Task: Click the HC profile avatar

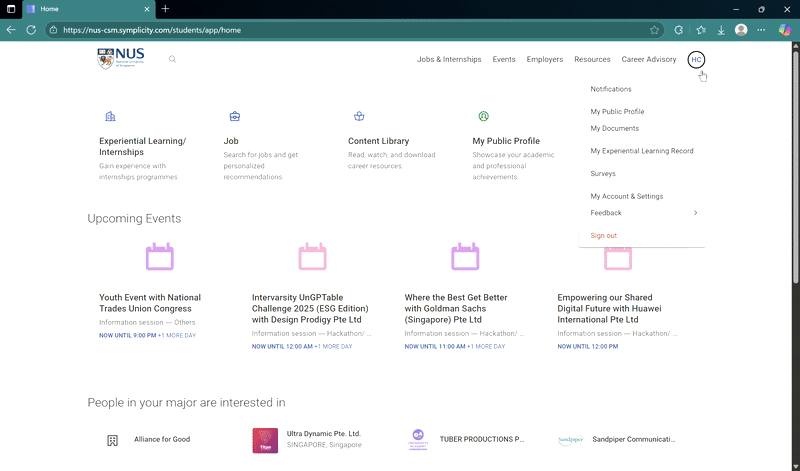Action: tap(696, 59)
